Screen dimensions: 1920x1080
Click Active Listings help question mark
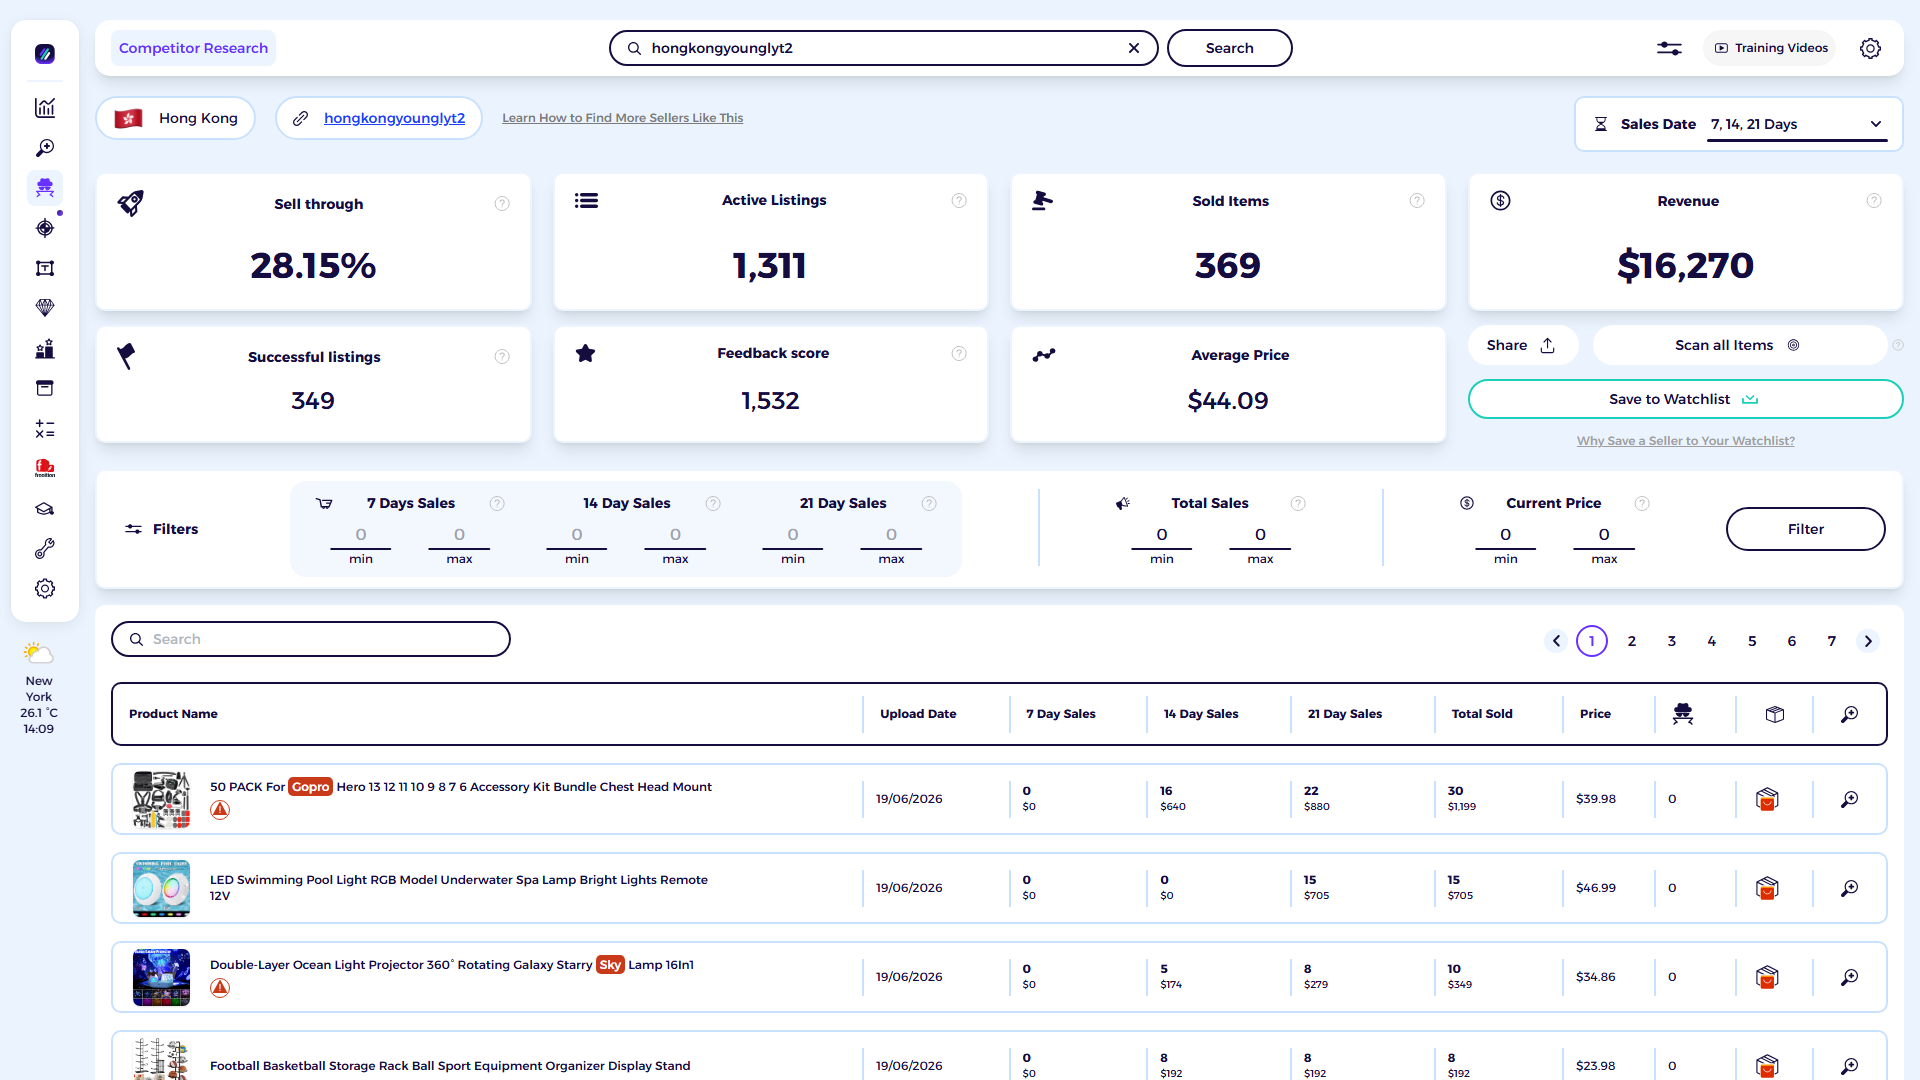(959, 201)
